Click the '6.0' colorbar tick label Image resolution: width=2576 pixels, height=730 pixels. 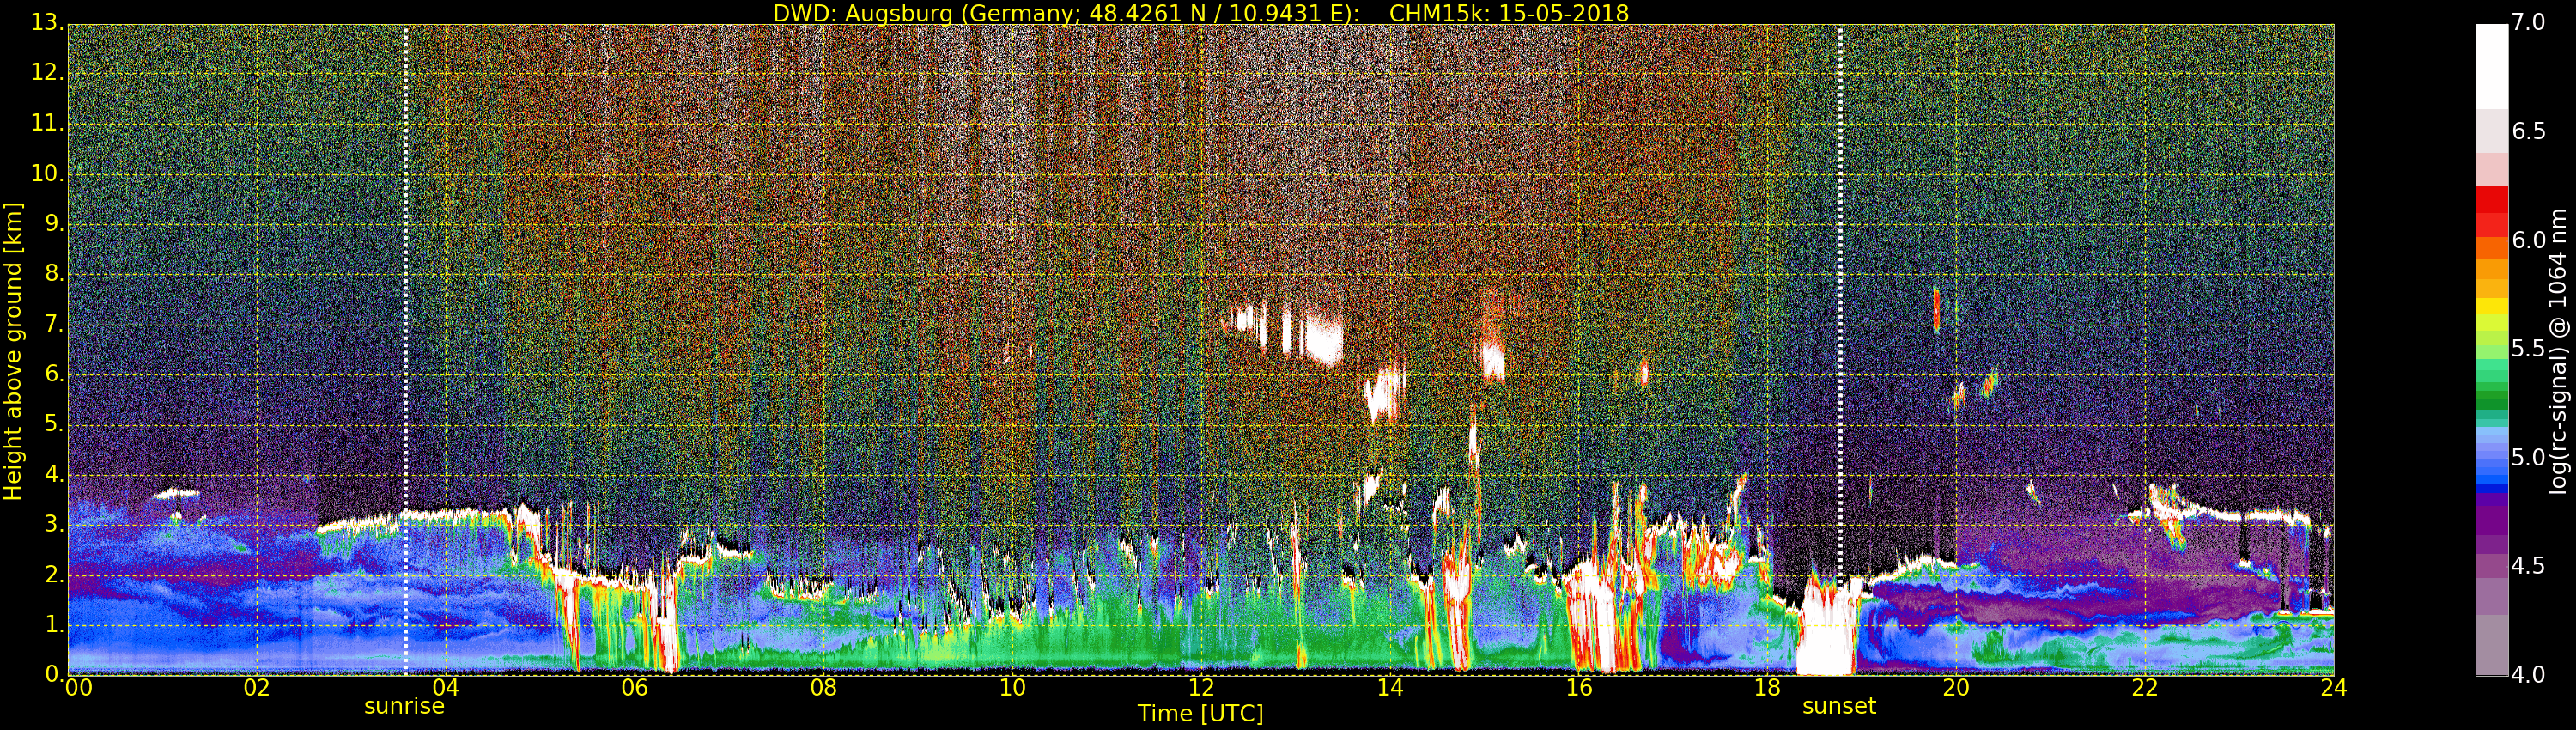pyautogui.click(x=2529, y=240)
